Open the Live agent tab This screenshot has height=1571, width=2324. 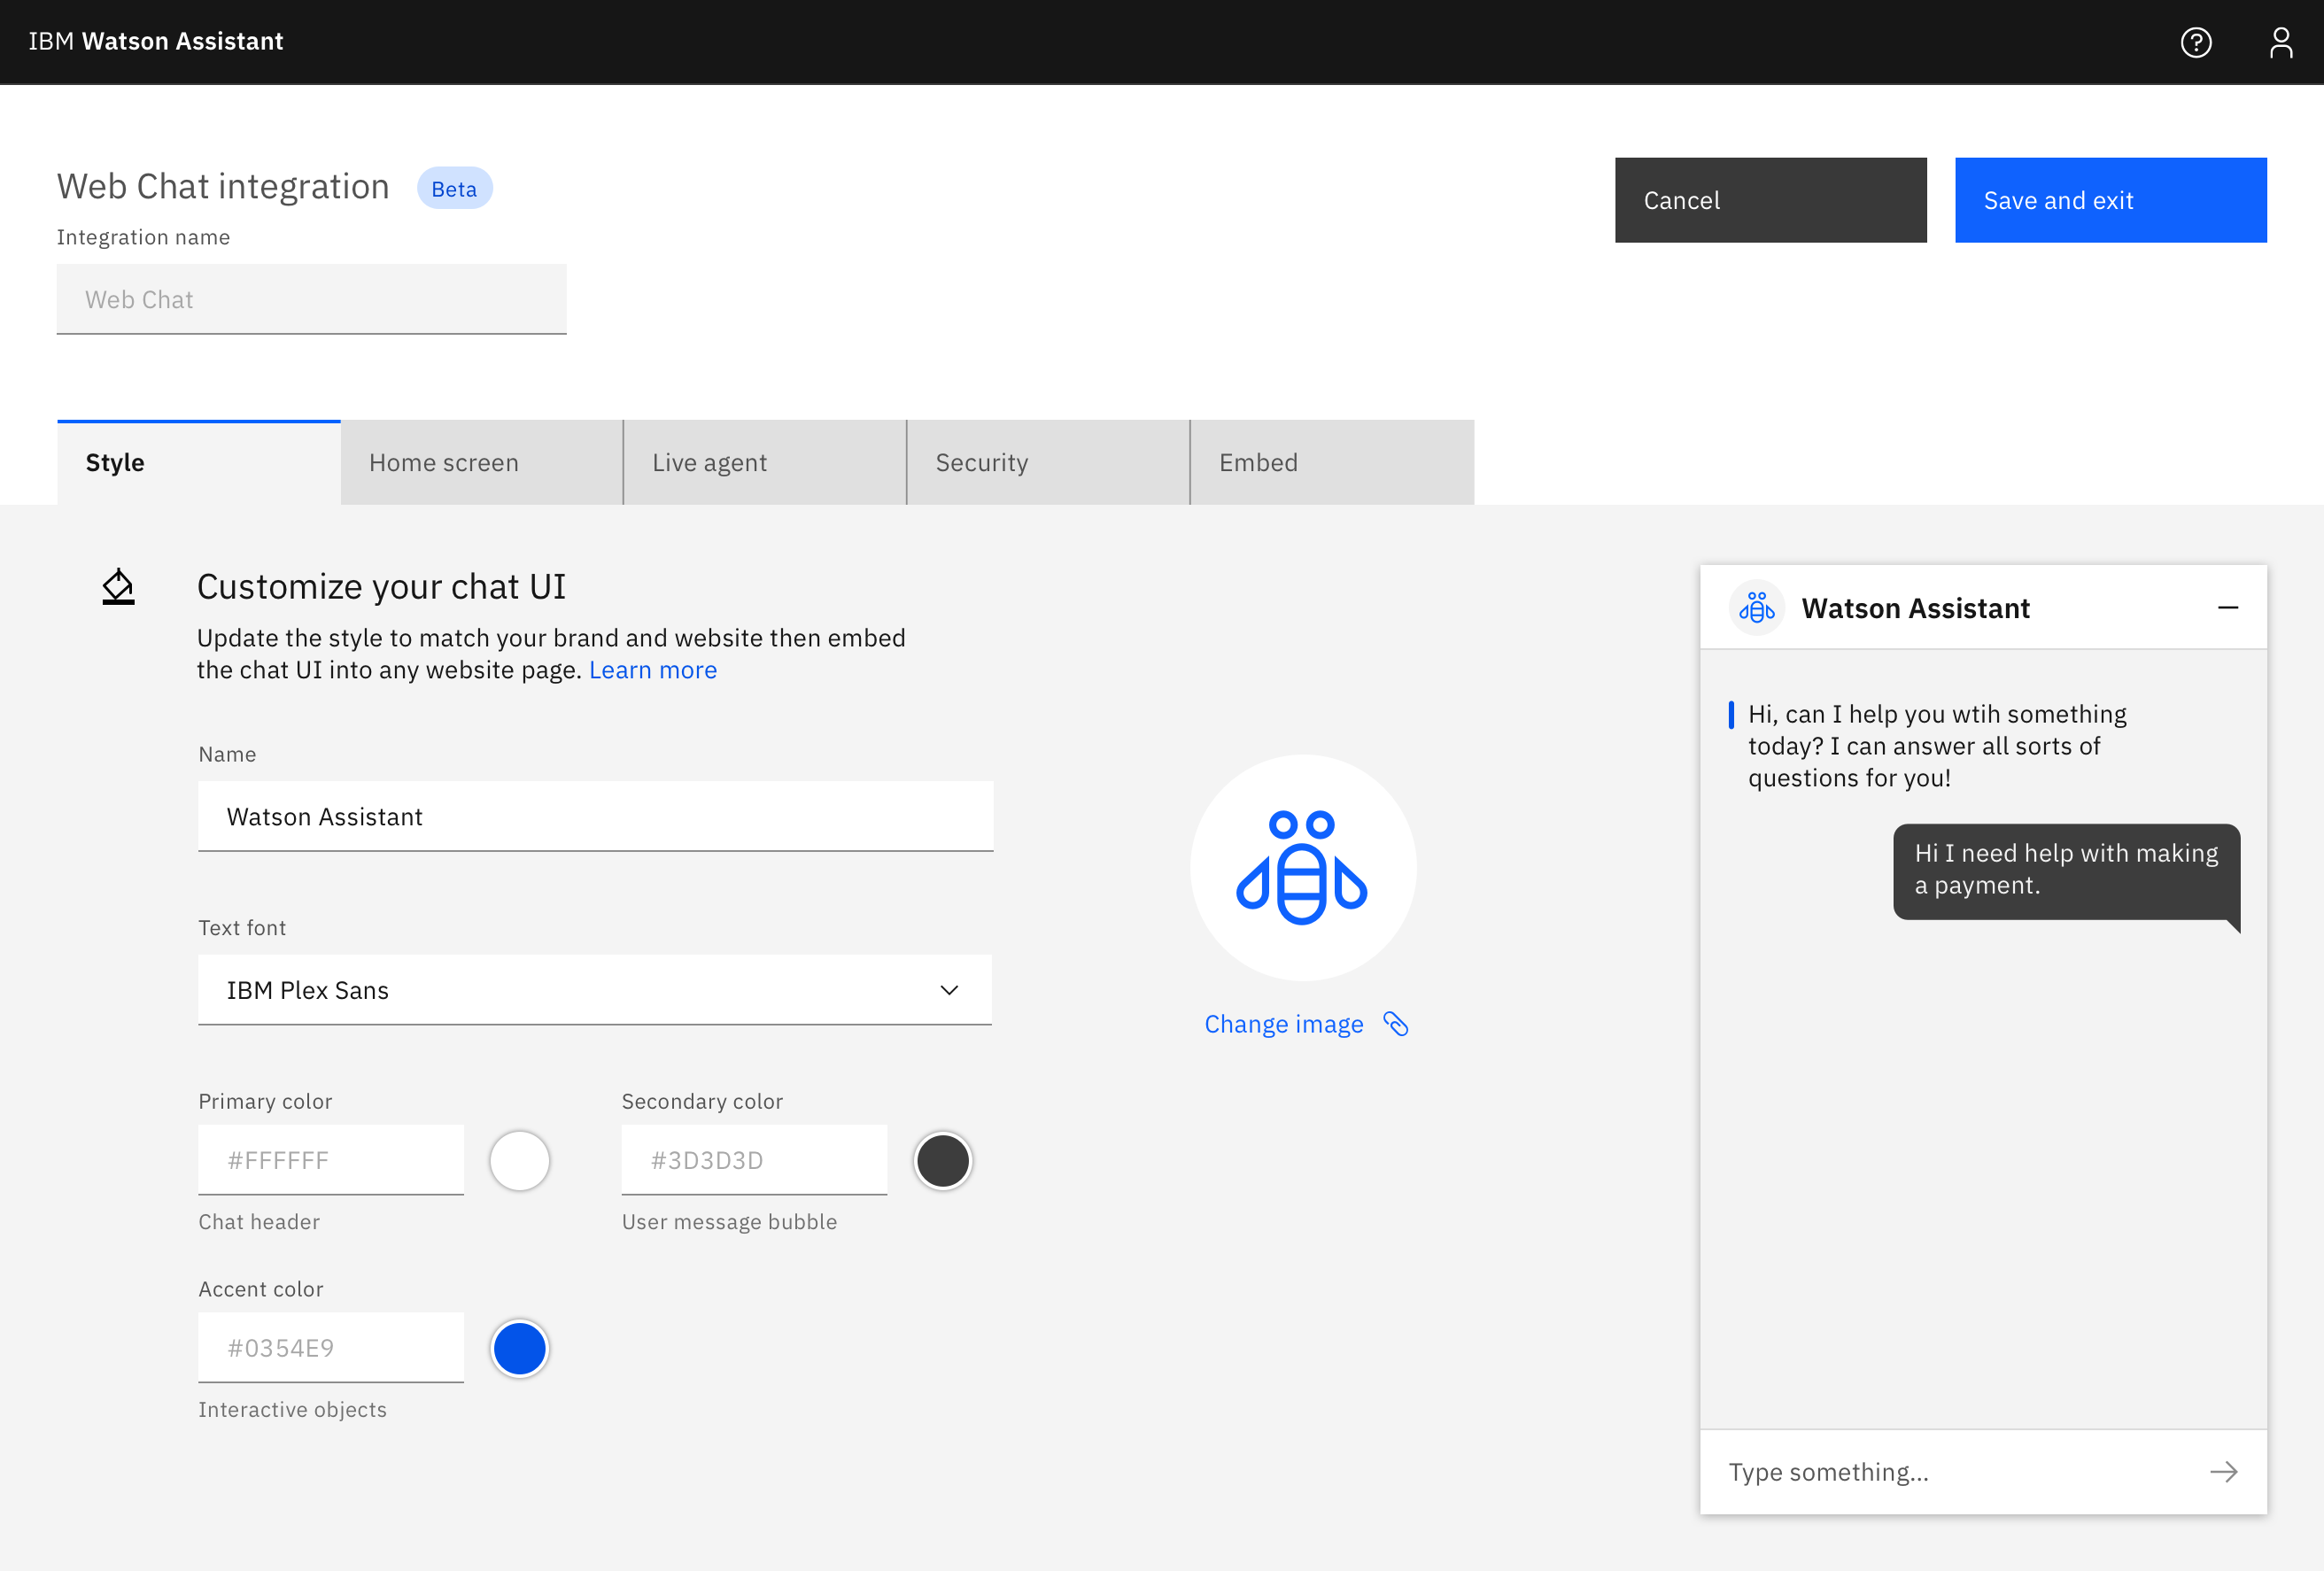[764, 463]
